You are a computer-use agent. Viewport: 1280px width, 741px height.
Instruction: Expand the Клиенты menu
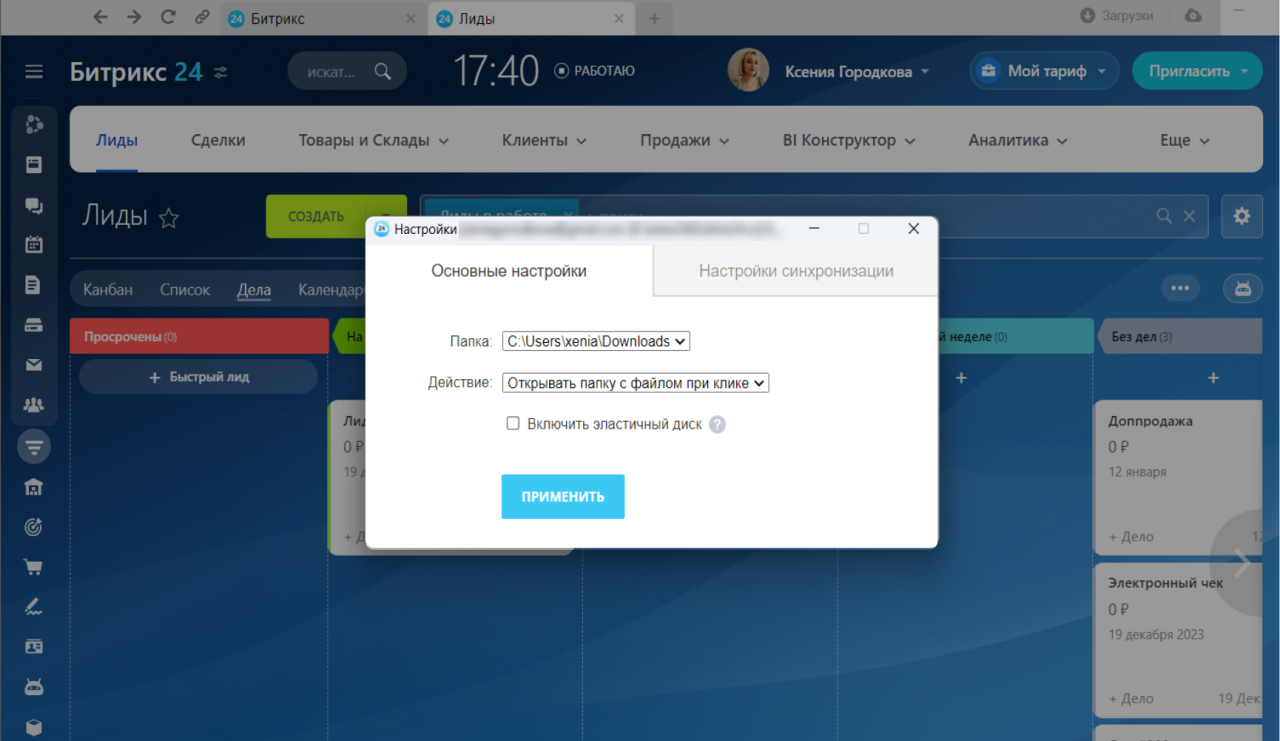pos(544,141)
